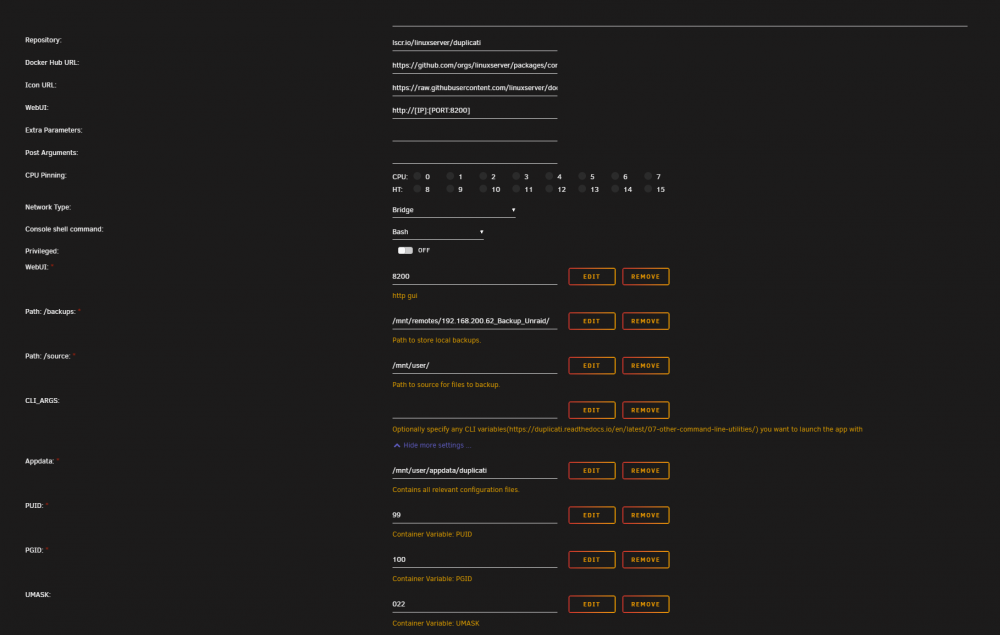This screenshot has height=635, width=1000.
Task: Check HT pinning core 13
Action: coord(582,189)
